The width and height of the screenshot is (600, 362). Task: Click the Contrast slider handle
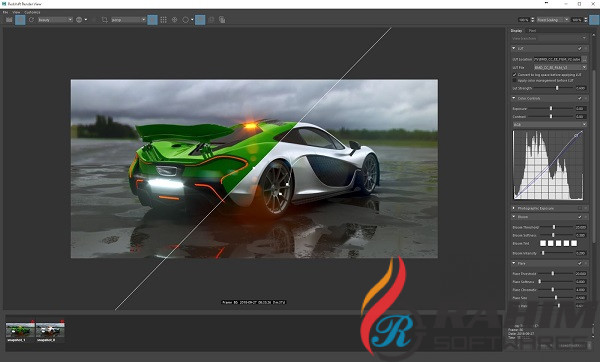pos(551,117)
